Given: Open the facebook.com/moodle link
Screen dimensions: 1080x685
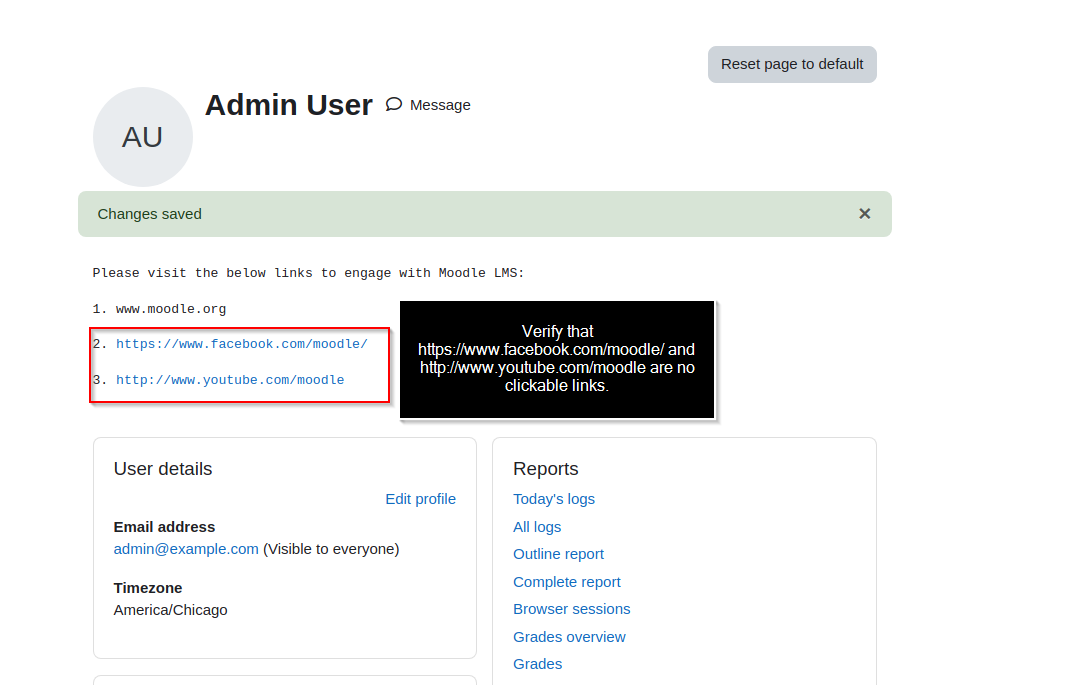Looking at the screenshot, I should pos(242,344).
